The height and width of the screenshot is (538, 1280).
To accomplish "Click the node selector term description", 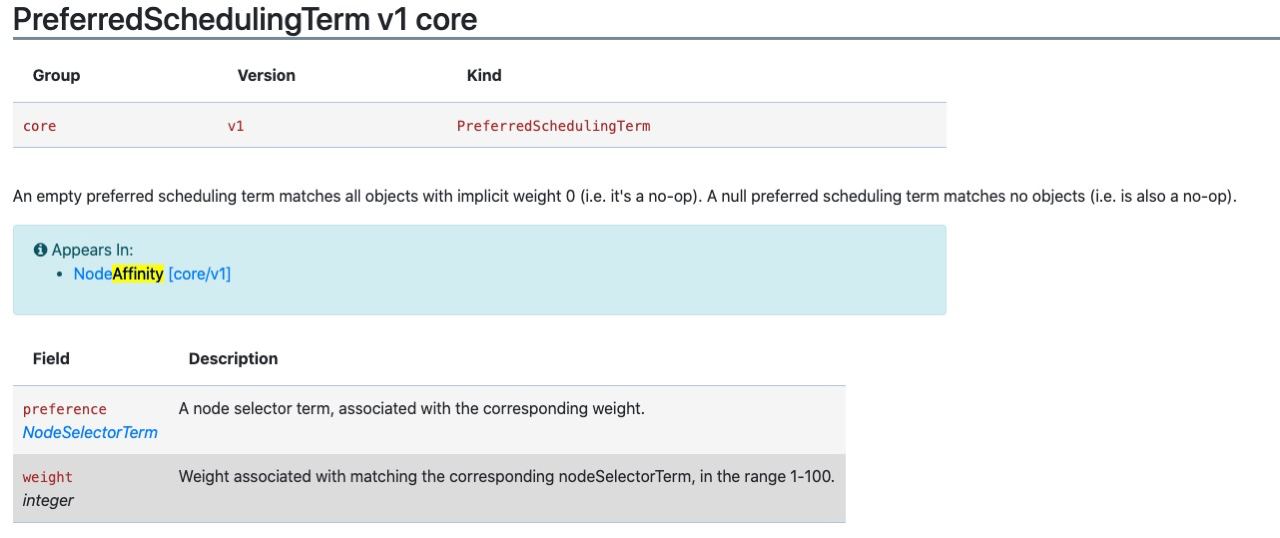I will [x=411, y=409].
